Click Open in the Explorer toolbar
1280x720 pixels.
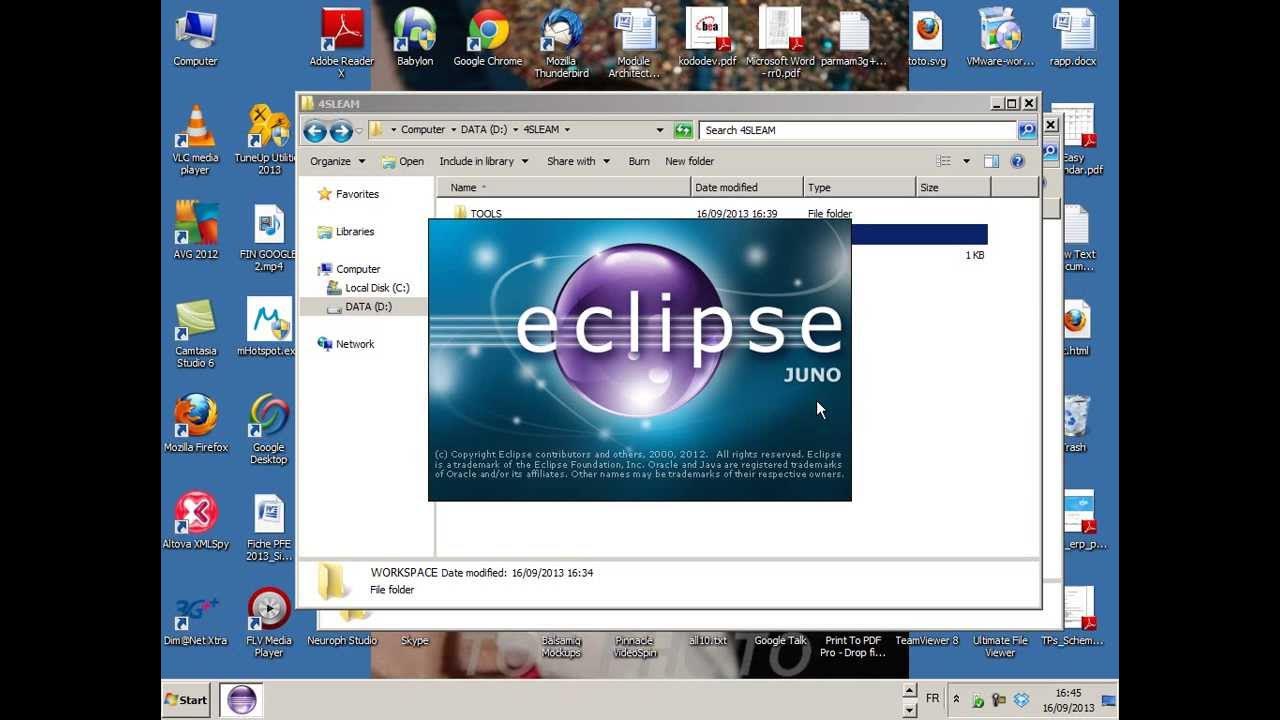coord(402,161)
